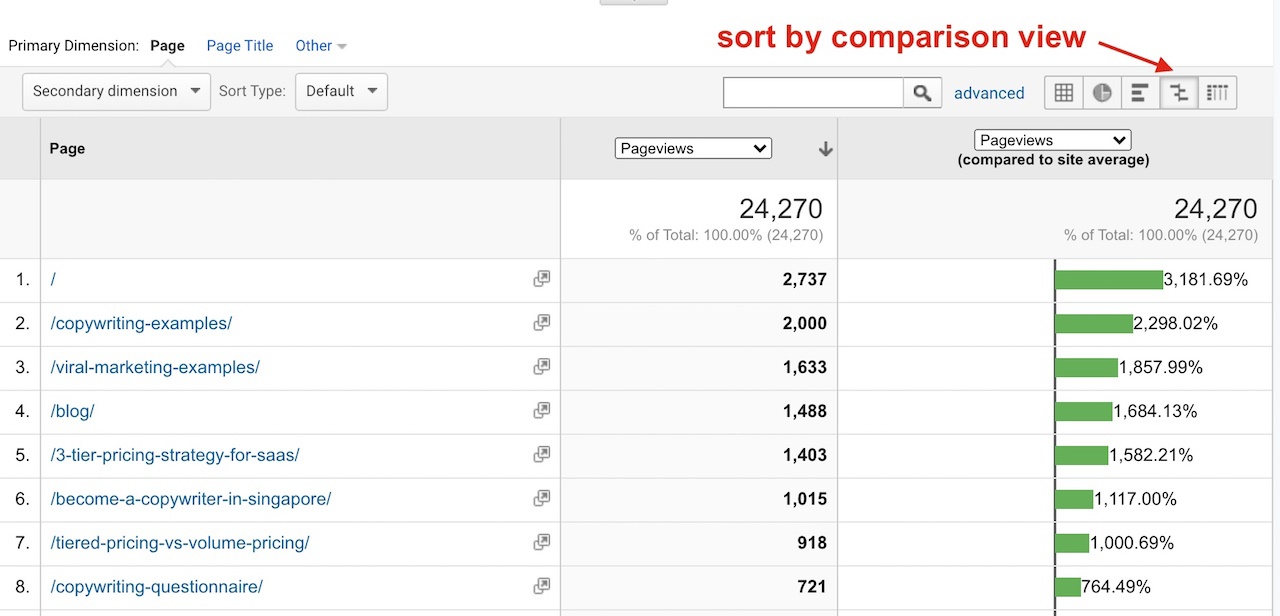The image size is (1280, 616).
Task: Open the Sort Type Default dropdown
Action: (x=341, y=91)
